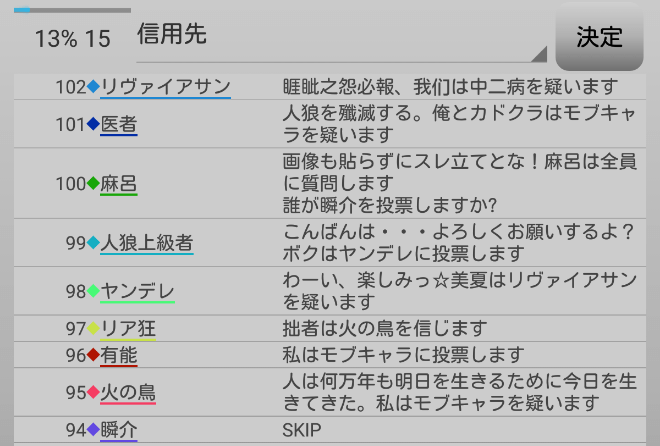Image resolution: width=660 pixels, height=446 pixels.
Task: Click player name ヤンデレ
Action: (x=138, y=291)
